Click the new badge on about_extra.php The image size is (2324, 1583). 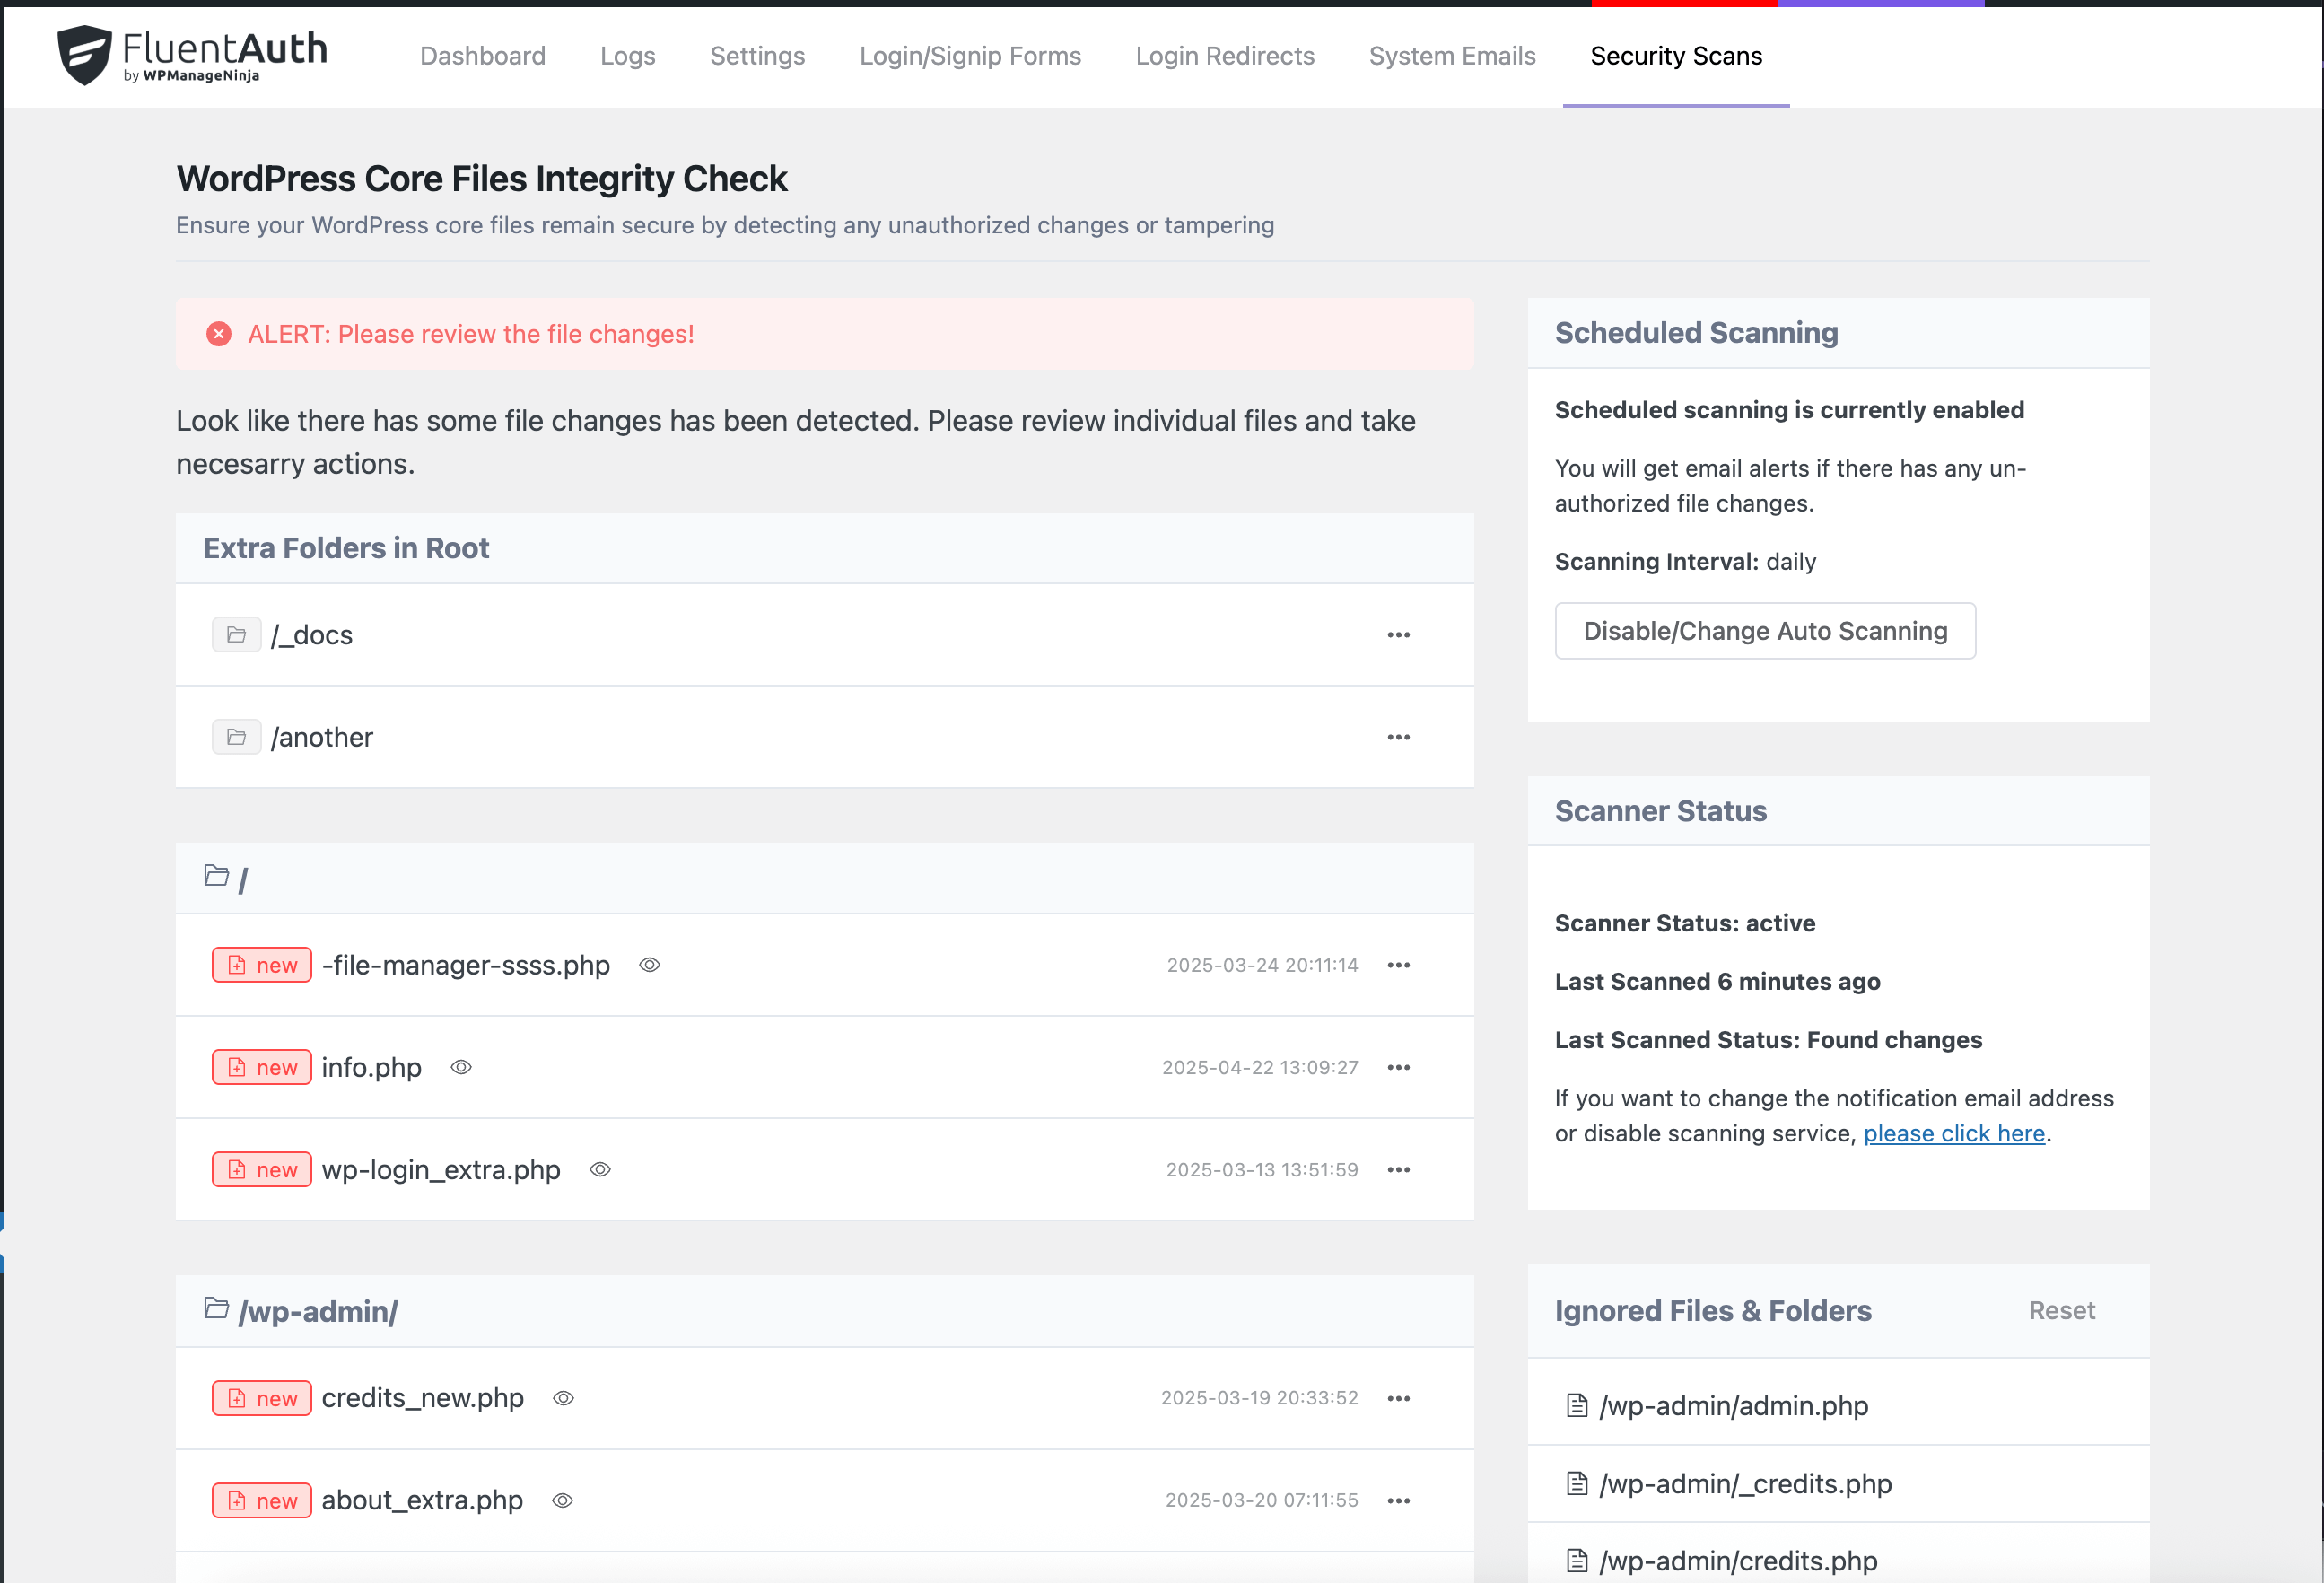(x=262, y=1500)
